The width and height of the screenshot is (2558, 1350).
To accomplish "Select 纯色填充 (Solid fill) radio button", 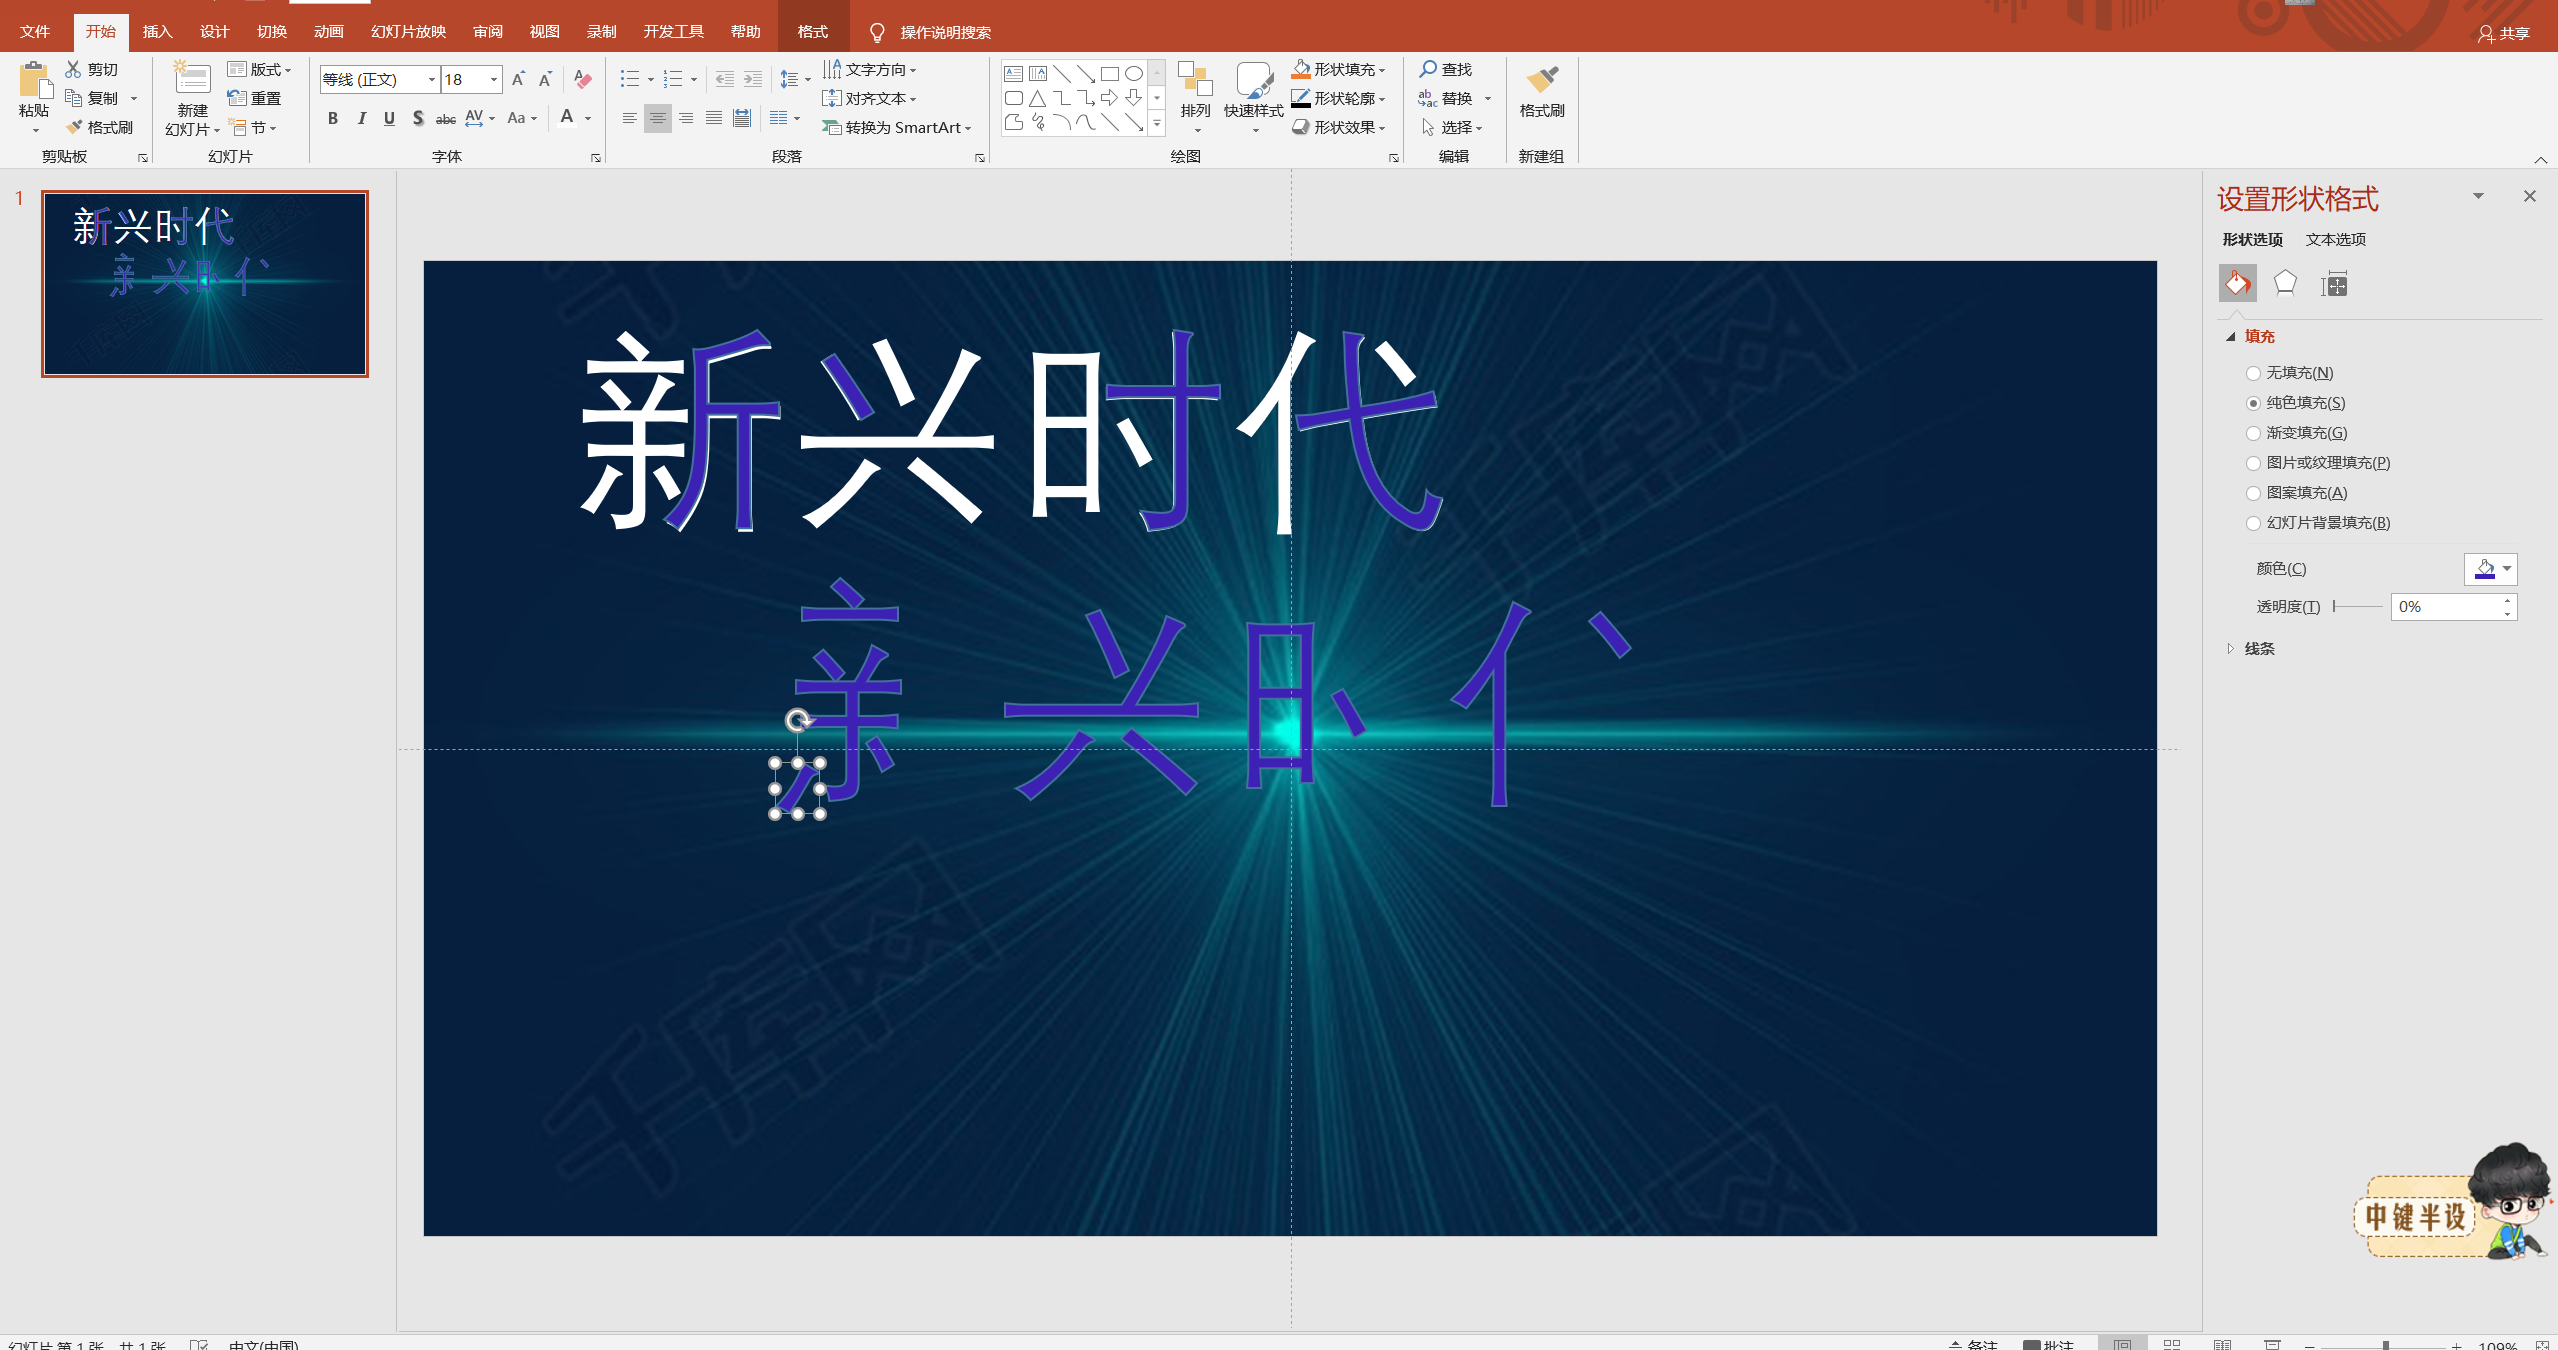I will click(2253, 403).
